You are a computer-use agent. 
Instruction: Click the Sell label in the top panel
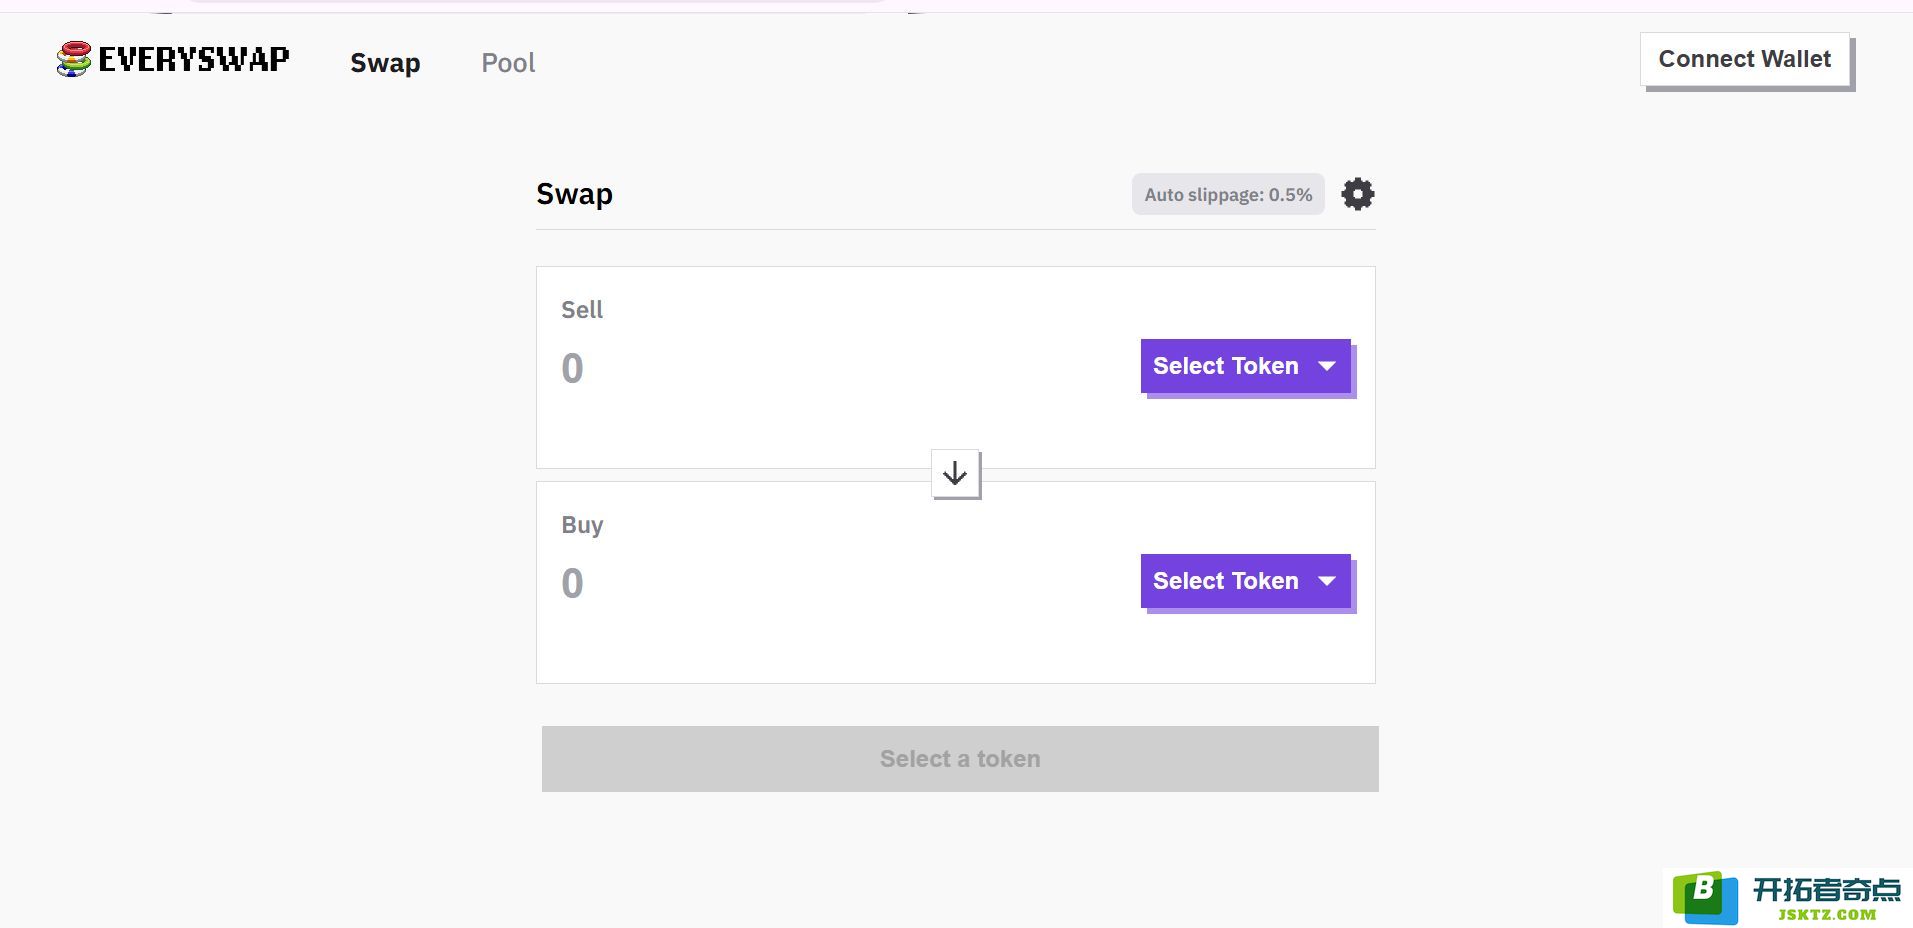coord(582,310)
